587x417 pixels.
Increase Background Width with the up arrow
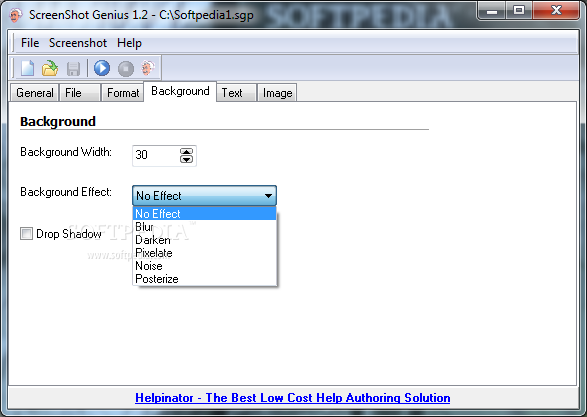pyautogui.click(x=186, y=151)
